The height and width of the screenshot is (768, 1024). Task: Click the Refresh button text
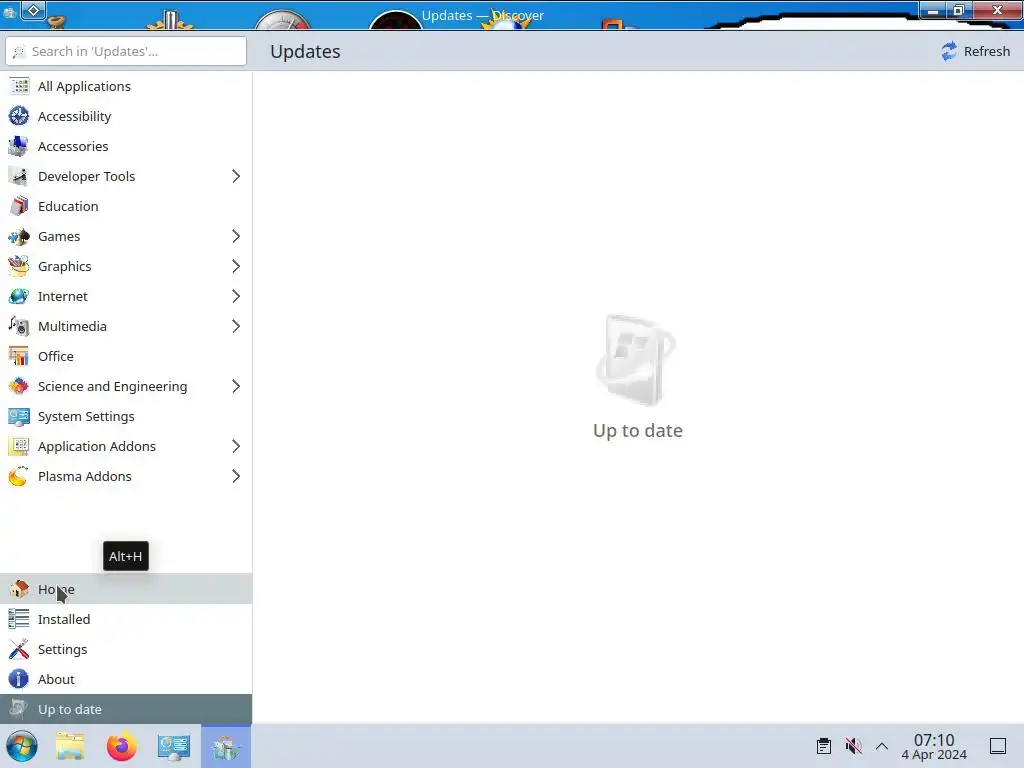click(987, 51)
